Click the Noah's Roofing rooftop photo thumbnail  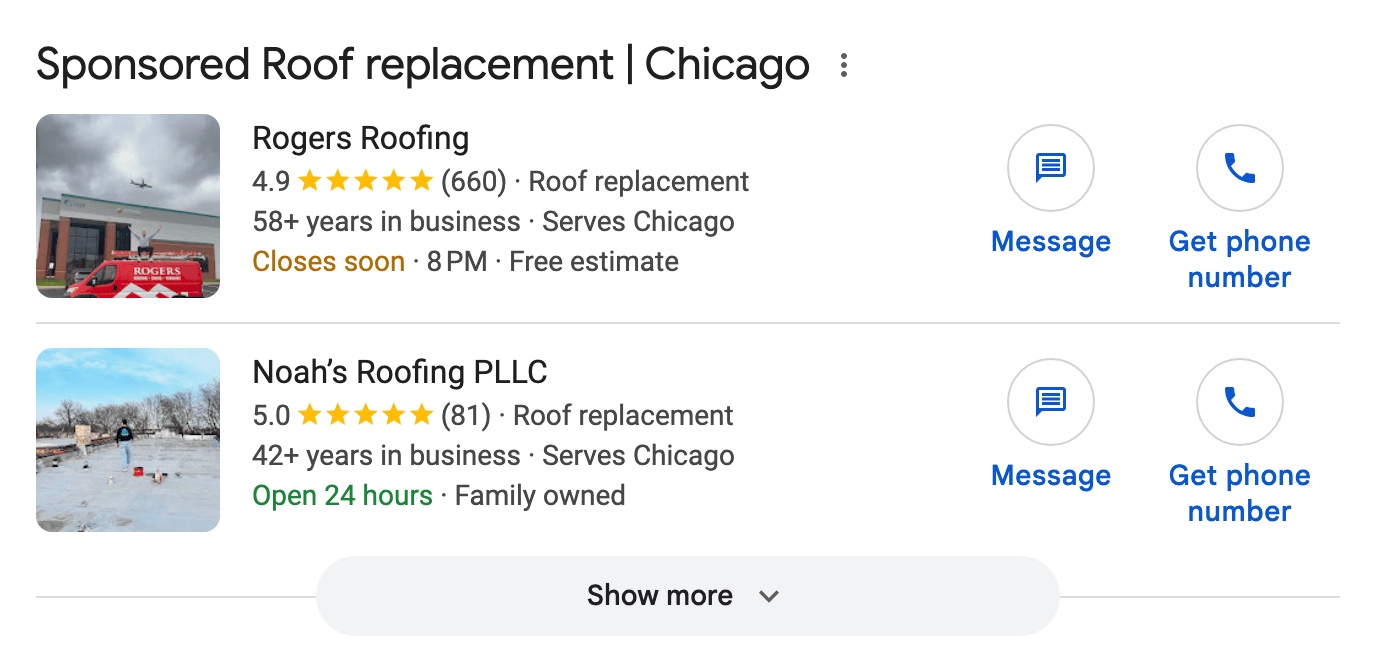point(127,440)
